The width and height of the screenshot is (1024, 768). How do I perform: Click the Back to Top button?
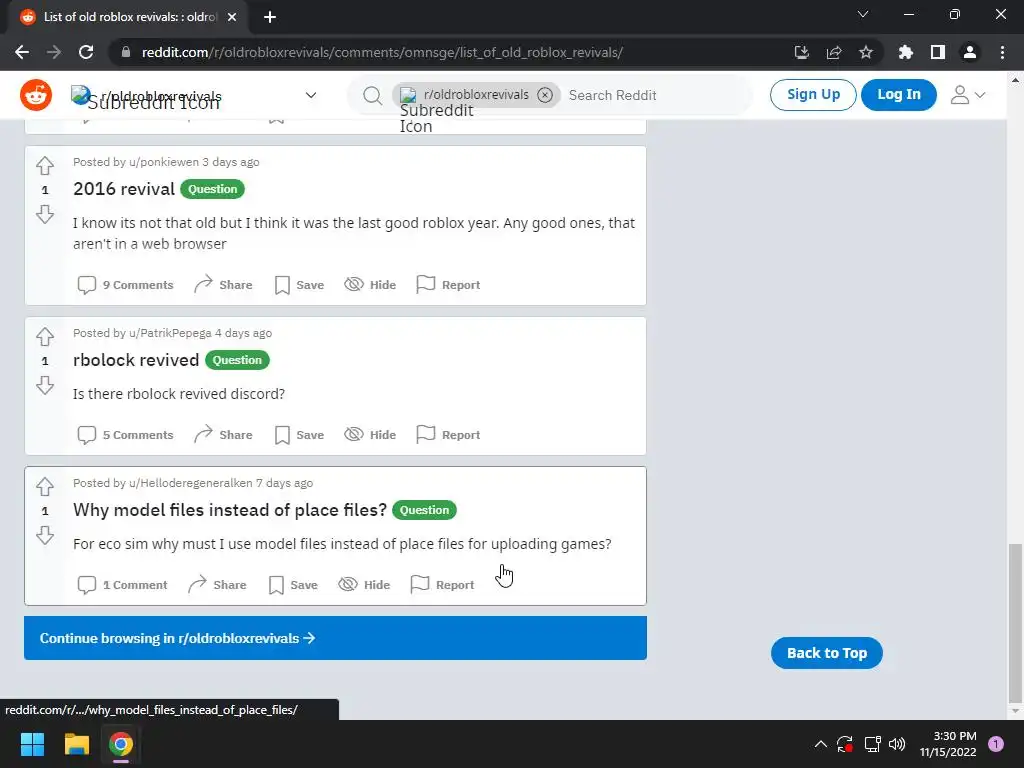click(827, 653)
